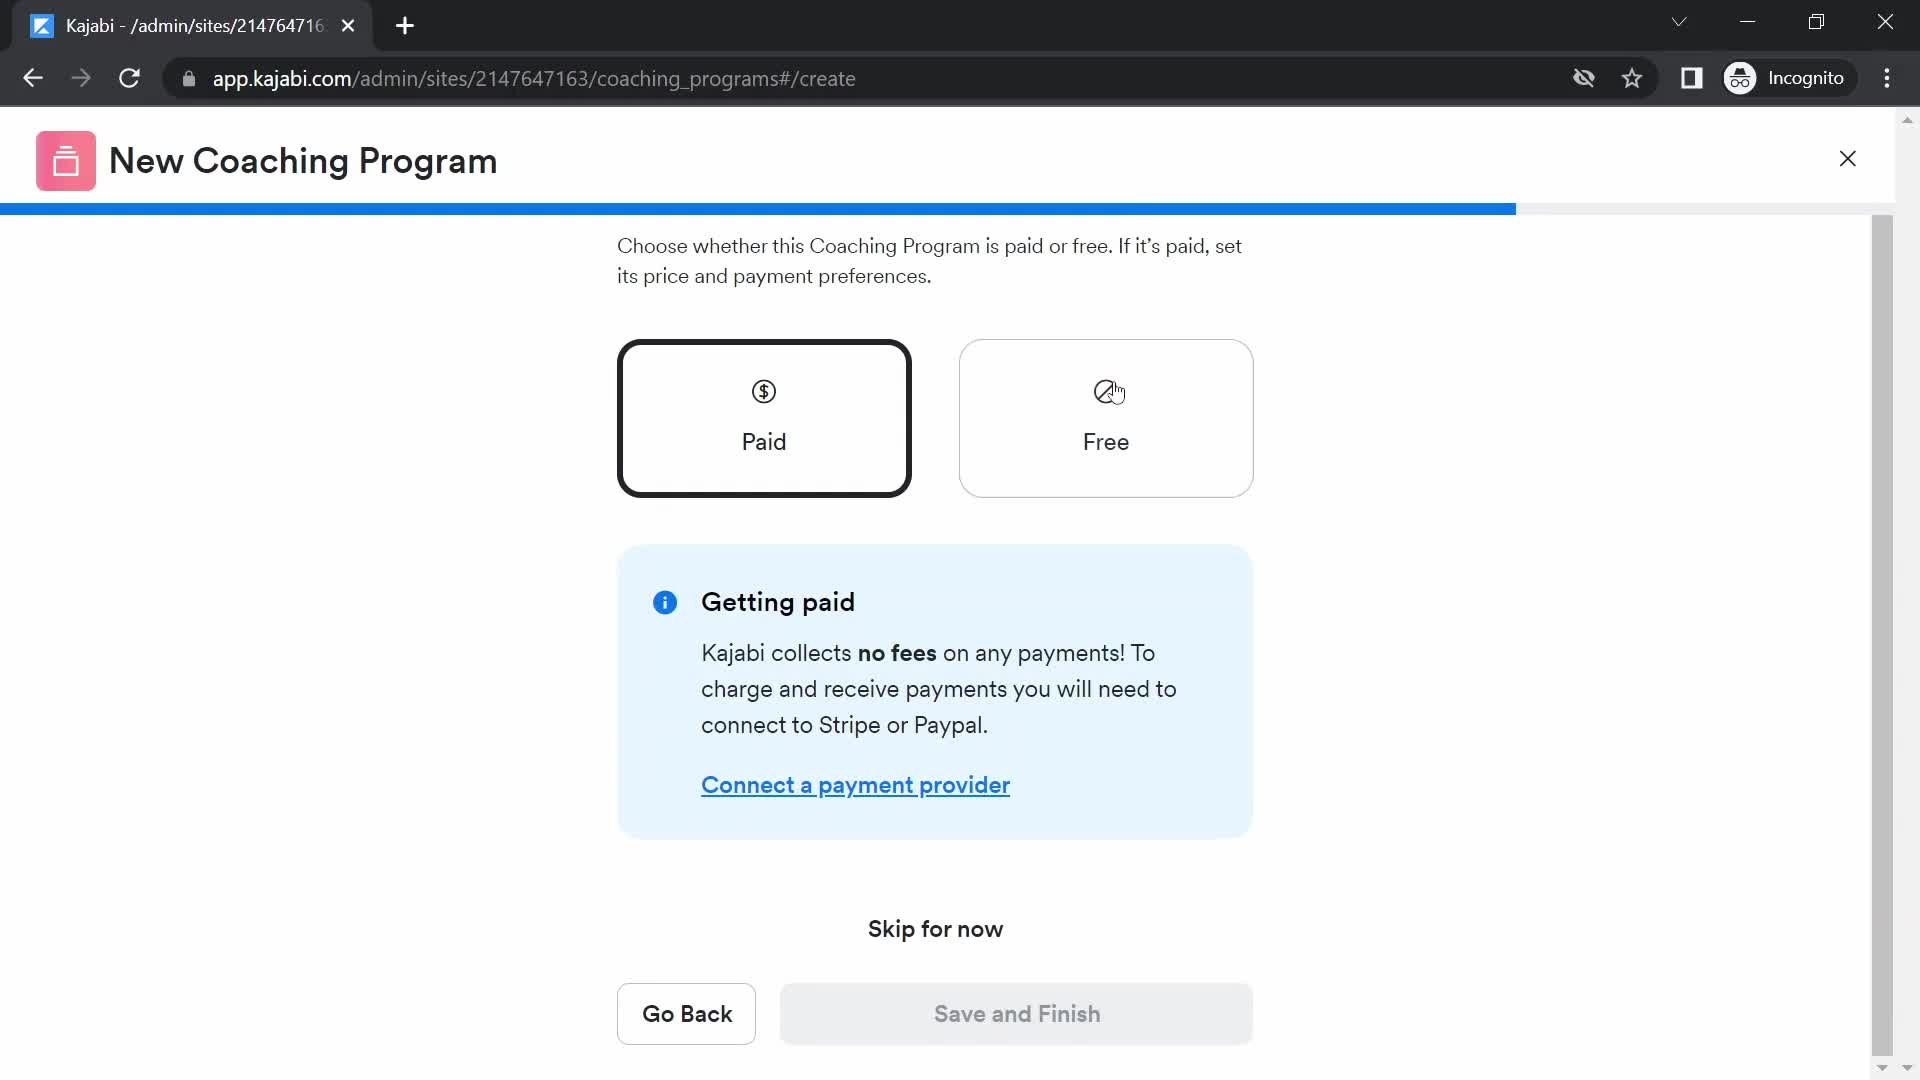Image resolution: width=1920 pixels, height=1080 pixels.
Task: Click the page vertical scrollbar thumb
Action: click(x=1882, y=635)
